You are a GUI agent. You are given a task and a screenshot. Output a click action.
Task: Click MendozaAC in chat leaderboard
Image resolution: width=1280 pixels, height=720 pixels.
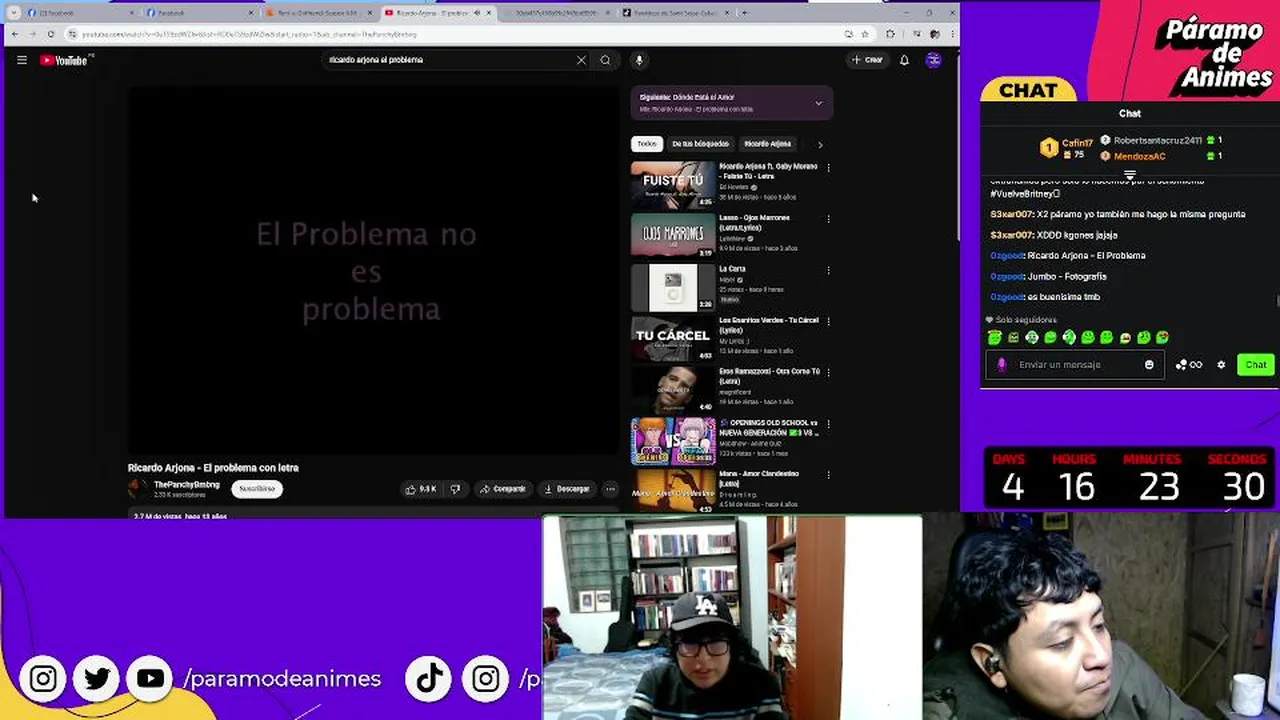(x=1139, y=156)
